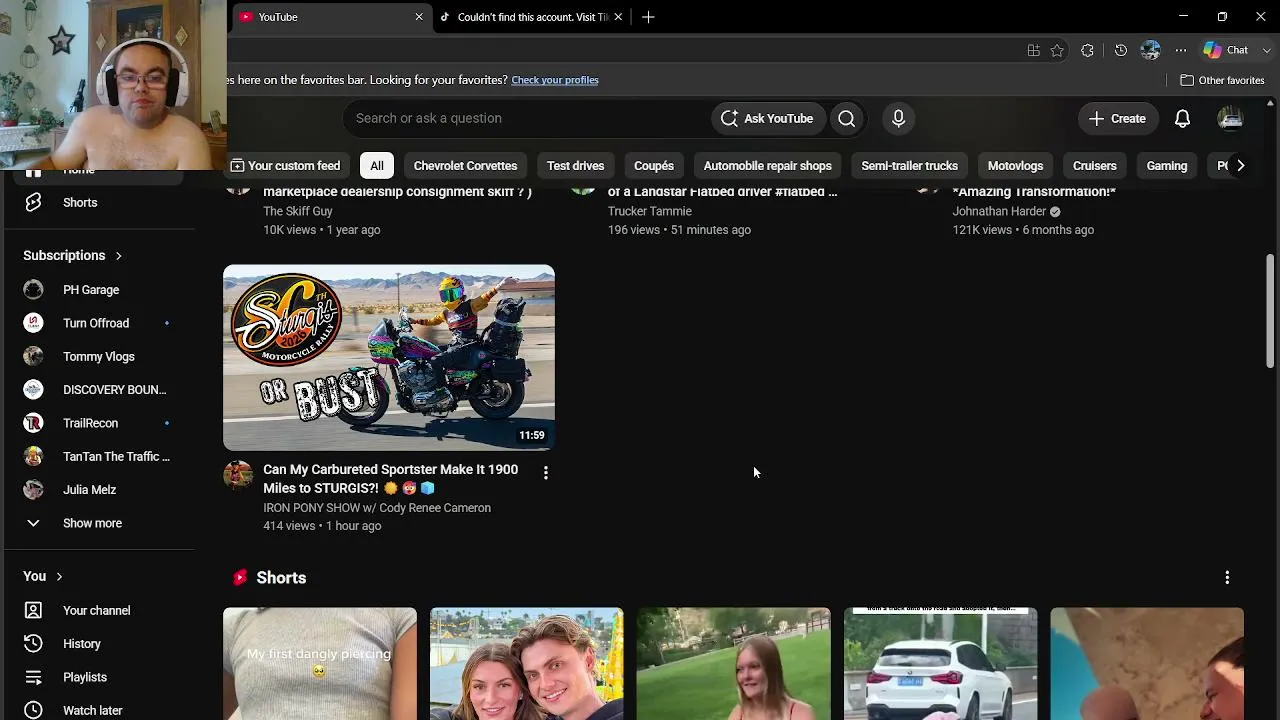
Task: Click the Ask YouTube button
Action: click(768, 118)
